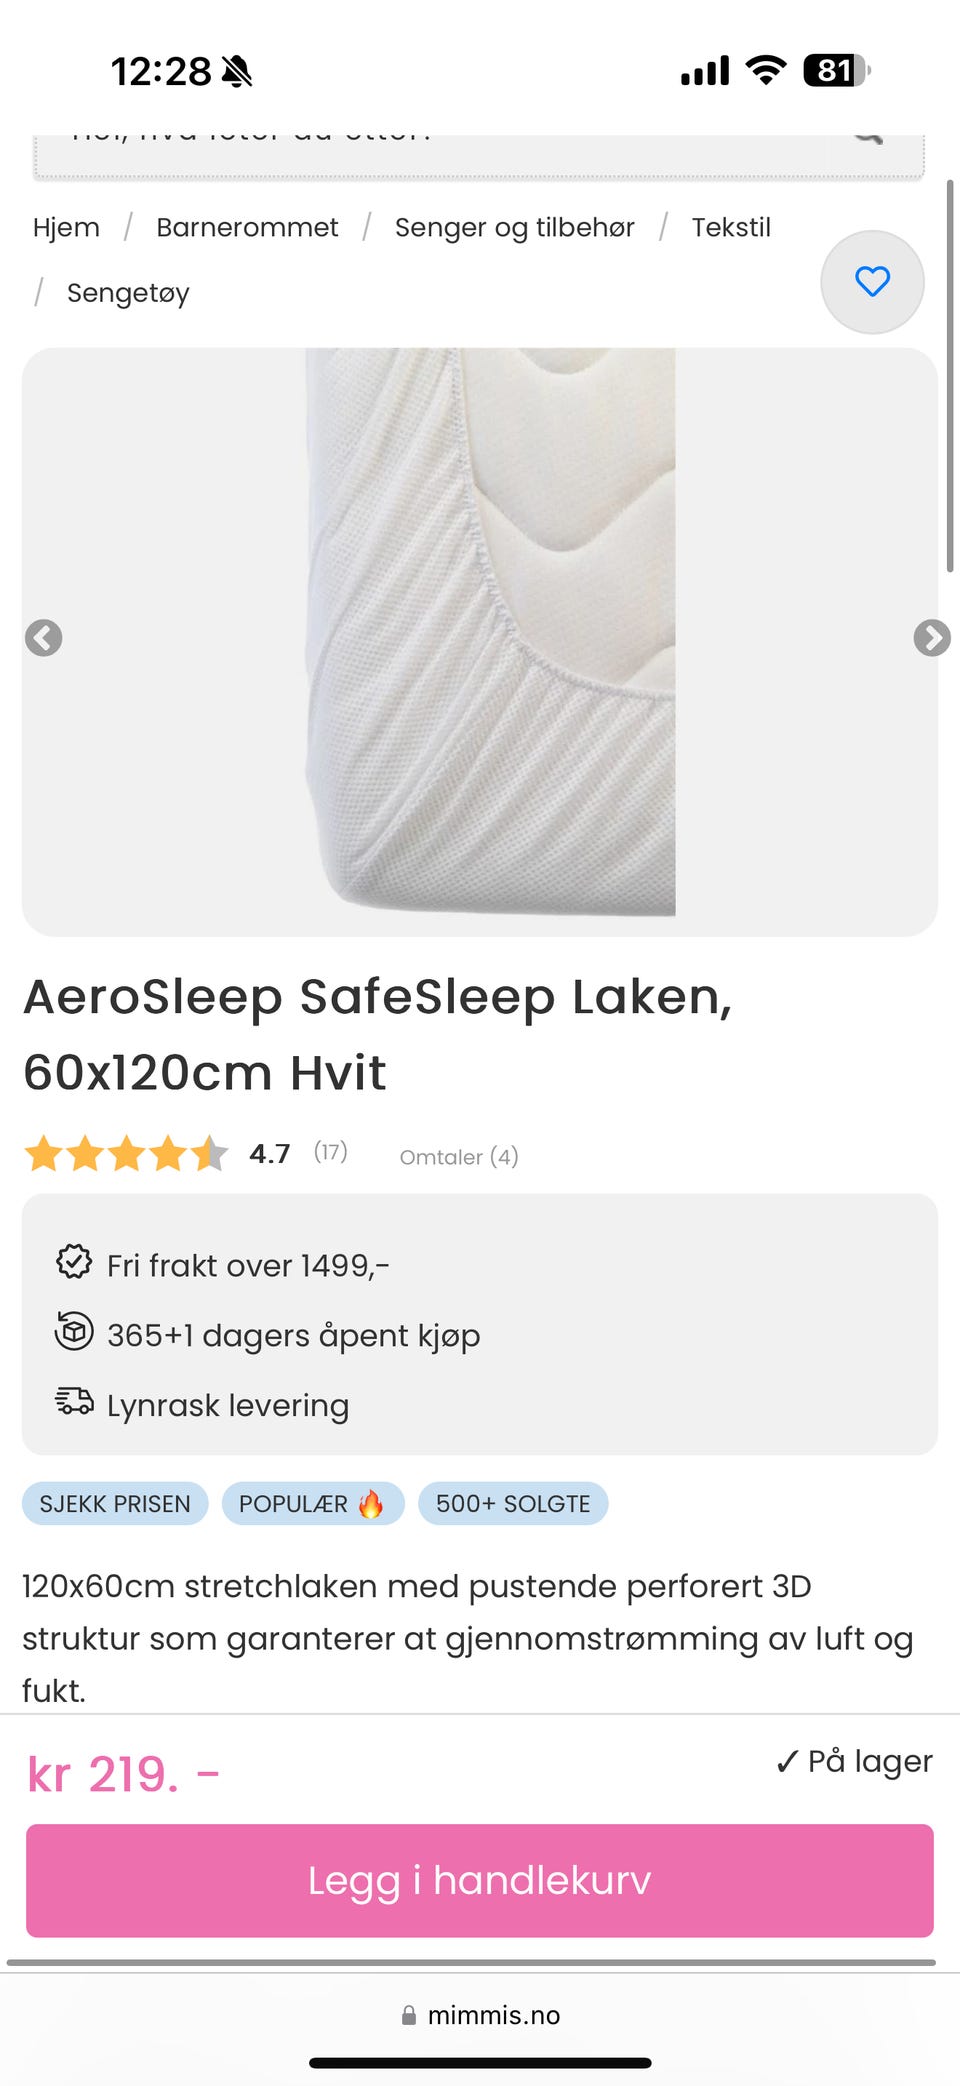Open the Barnerommet breadcrumb
960x2086 pixels.
point(247,228)
